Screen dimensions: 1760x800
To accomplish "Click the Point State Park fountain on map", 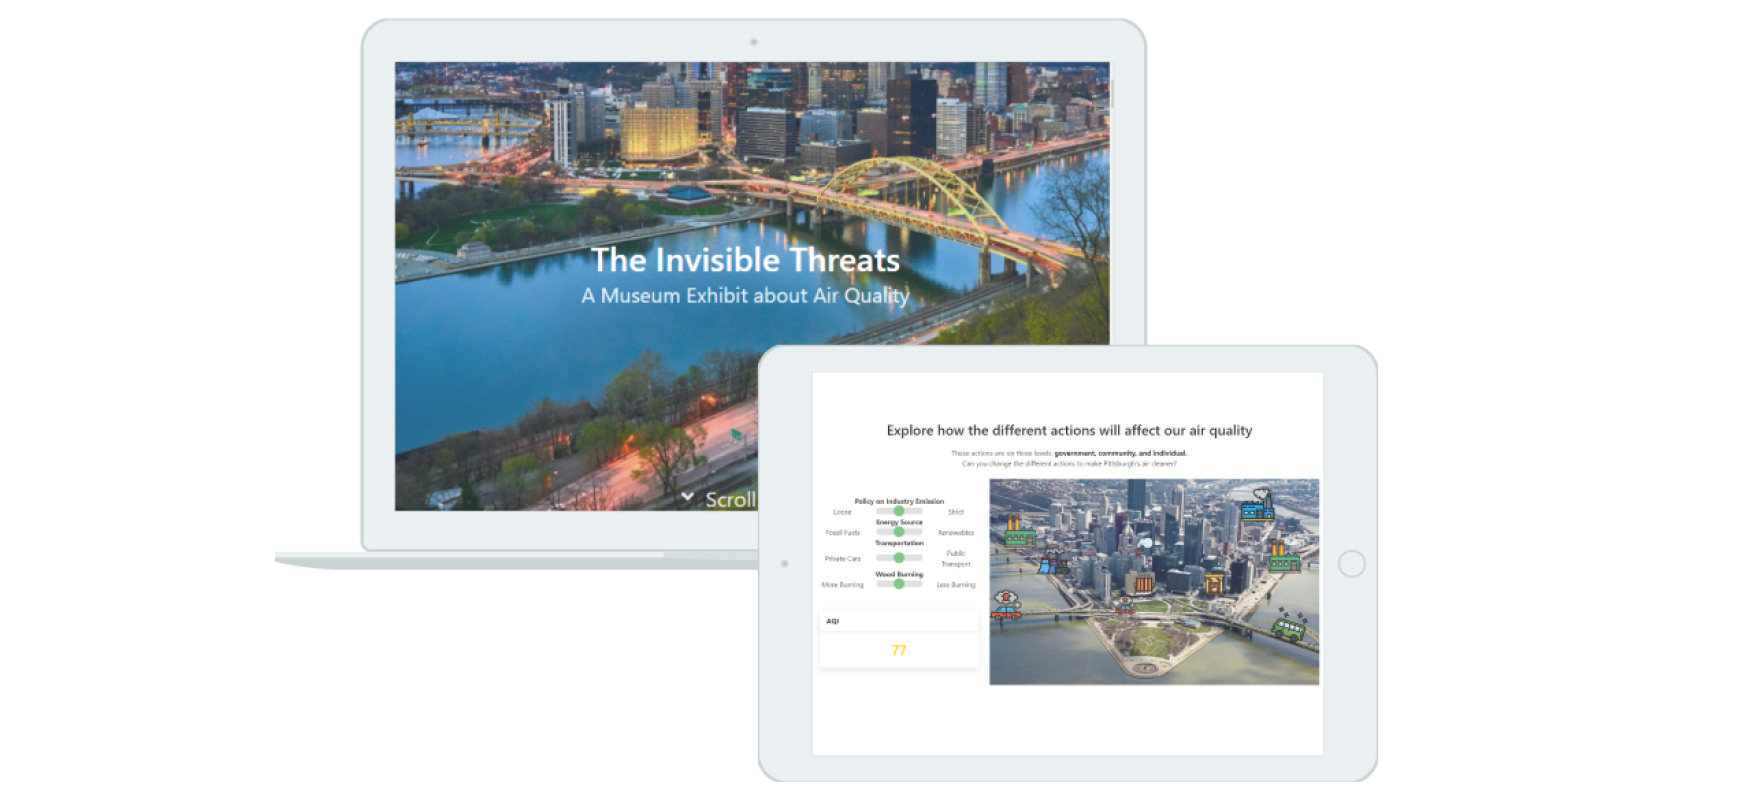I will tap(1146, 668).
